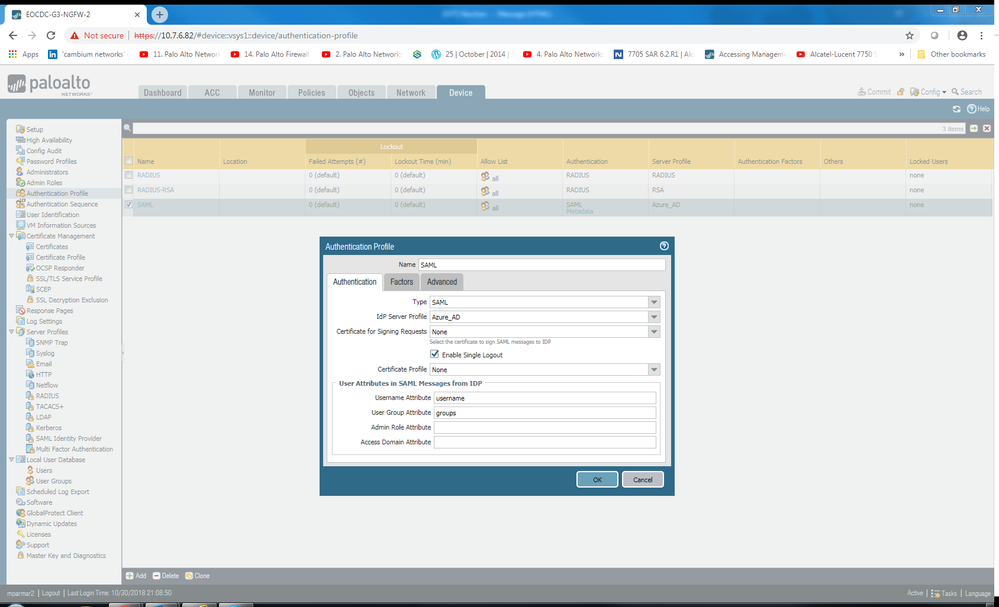The width and height of the screenshot is (999, 607).
Task: Open the Search tool
Action: click(x=967, y=92)
